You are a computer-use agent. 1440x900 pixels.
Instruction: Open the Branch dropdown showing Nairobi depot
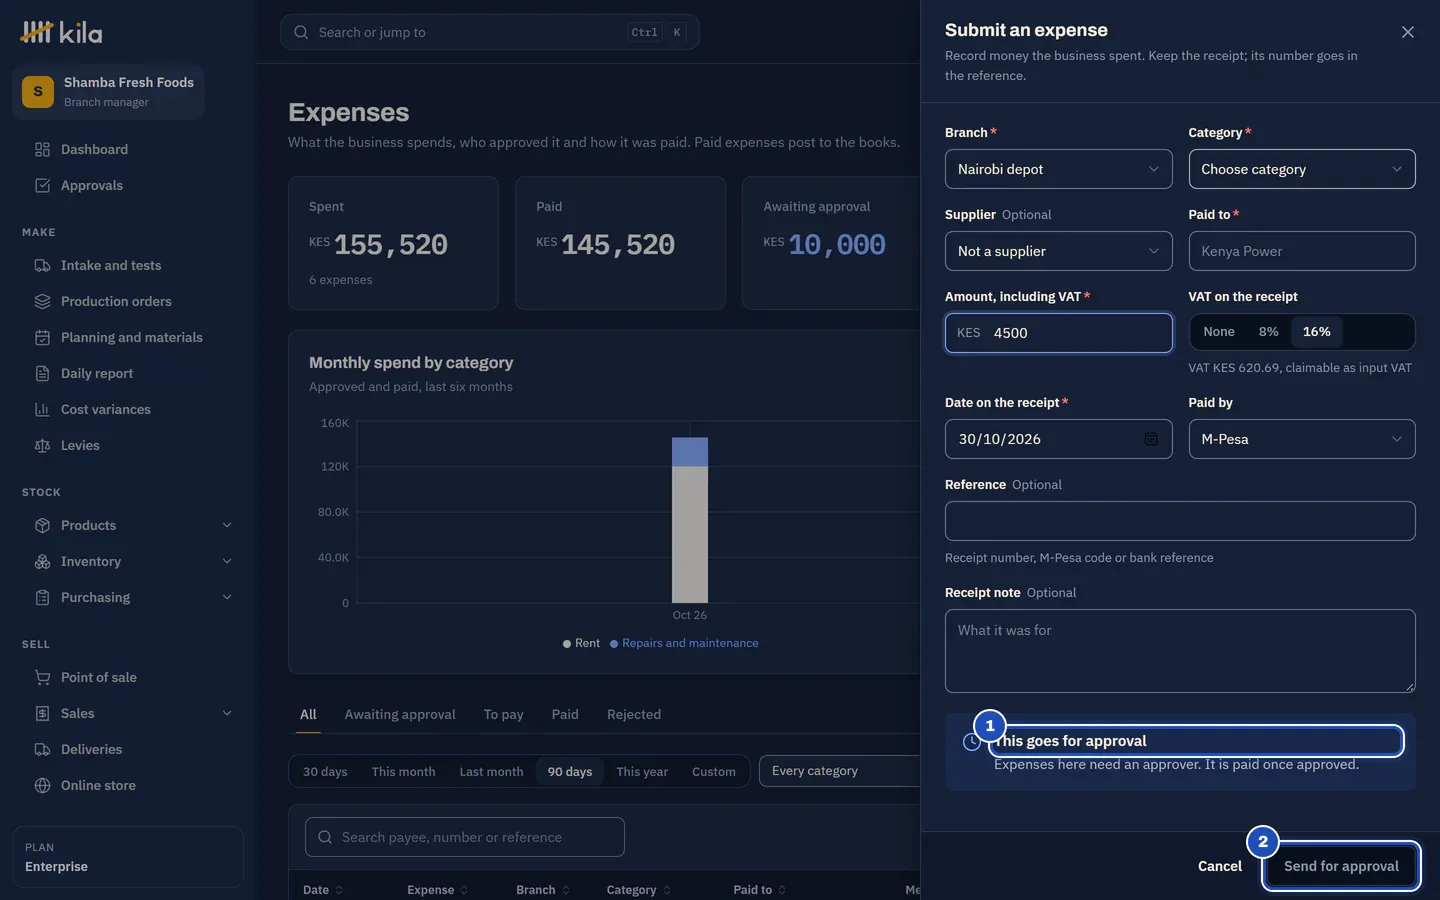1058,169
